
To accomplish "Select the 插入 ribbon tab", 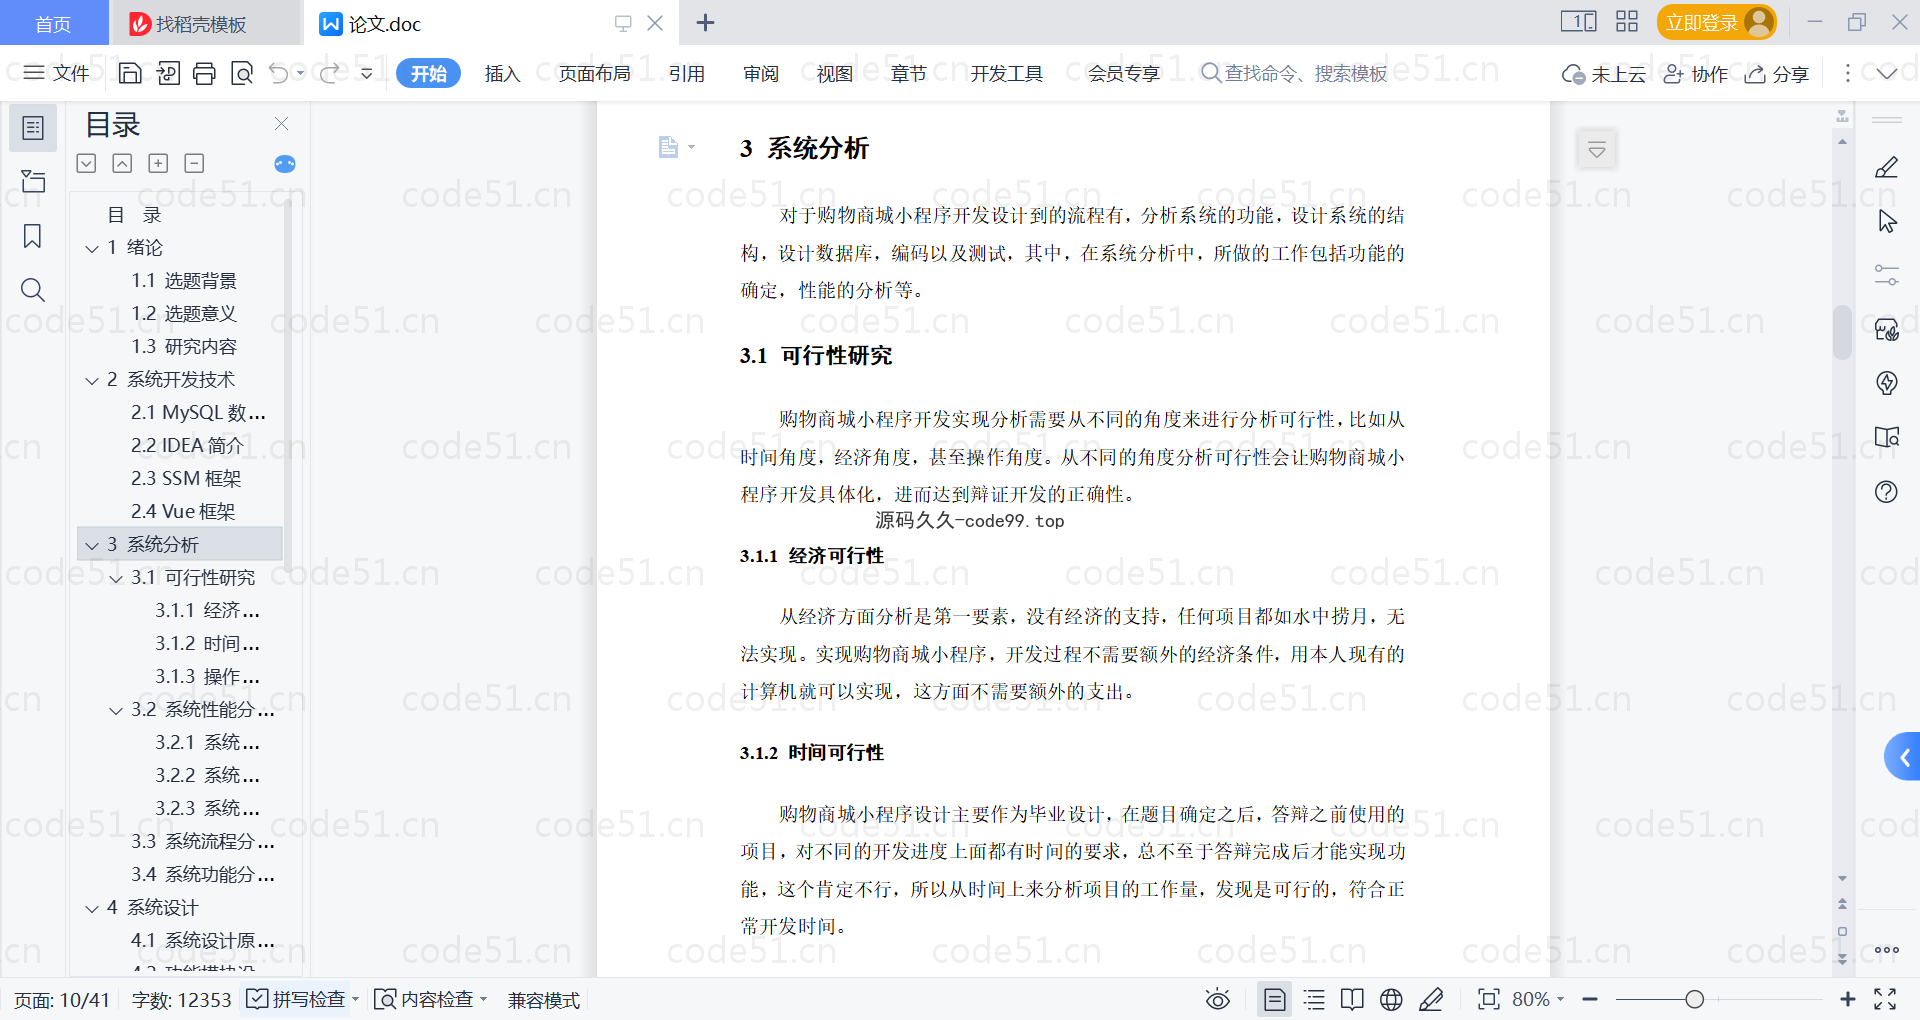I will pos(502,73).
